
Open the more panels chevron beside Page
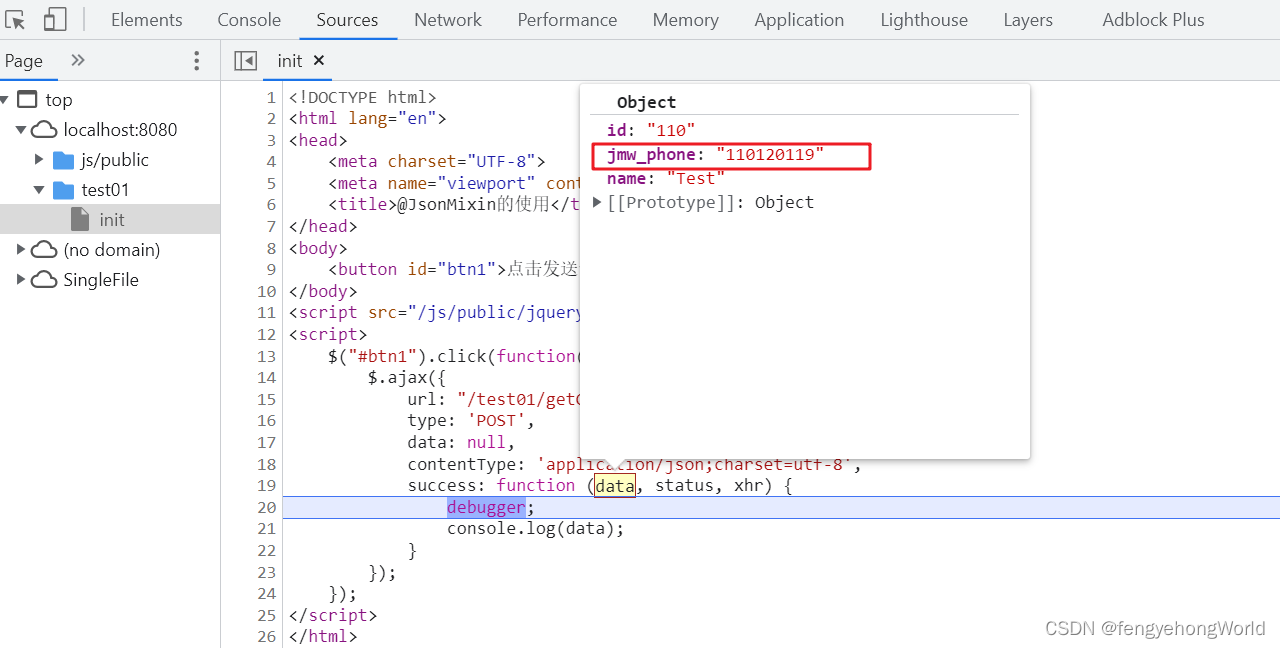tap(78, 60)
